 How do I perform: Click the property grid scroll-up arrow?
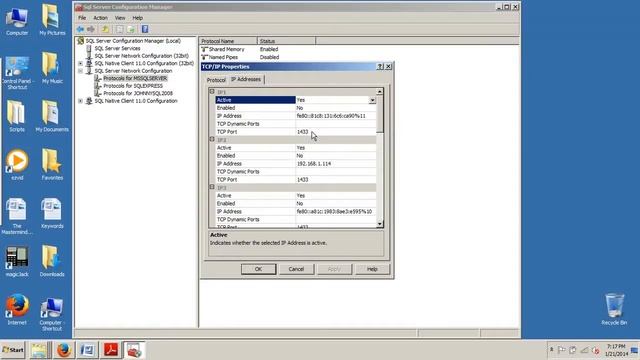click(x=380, y=92)
